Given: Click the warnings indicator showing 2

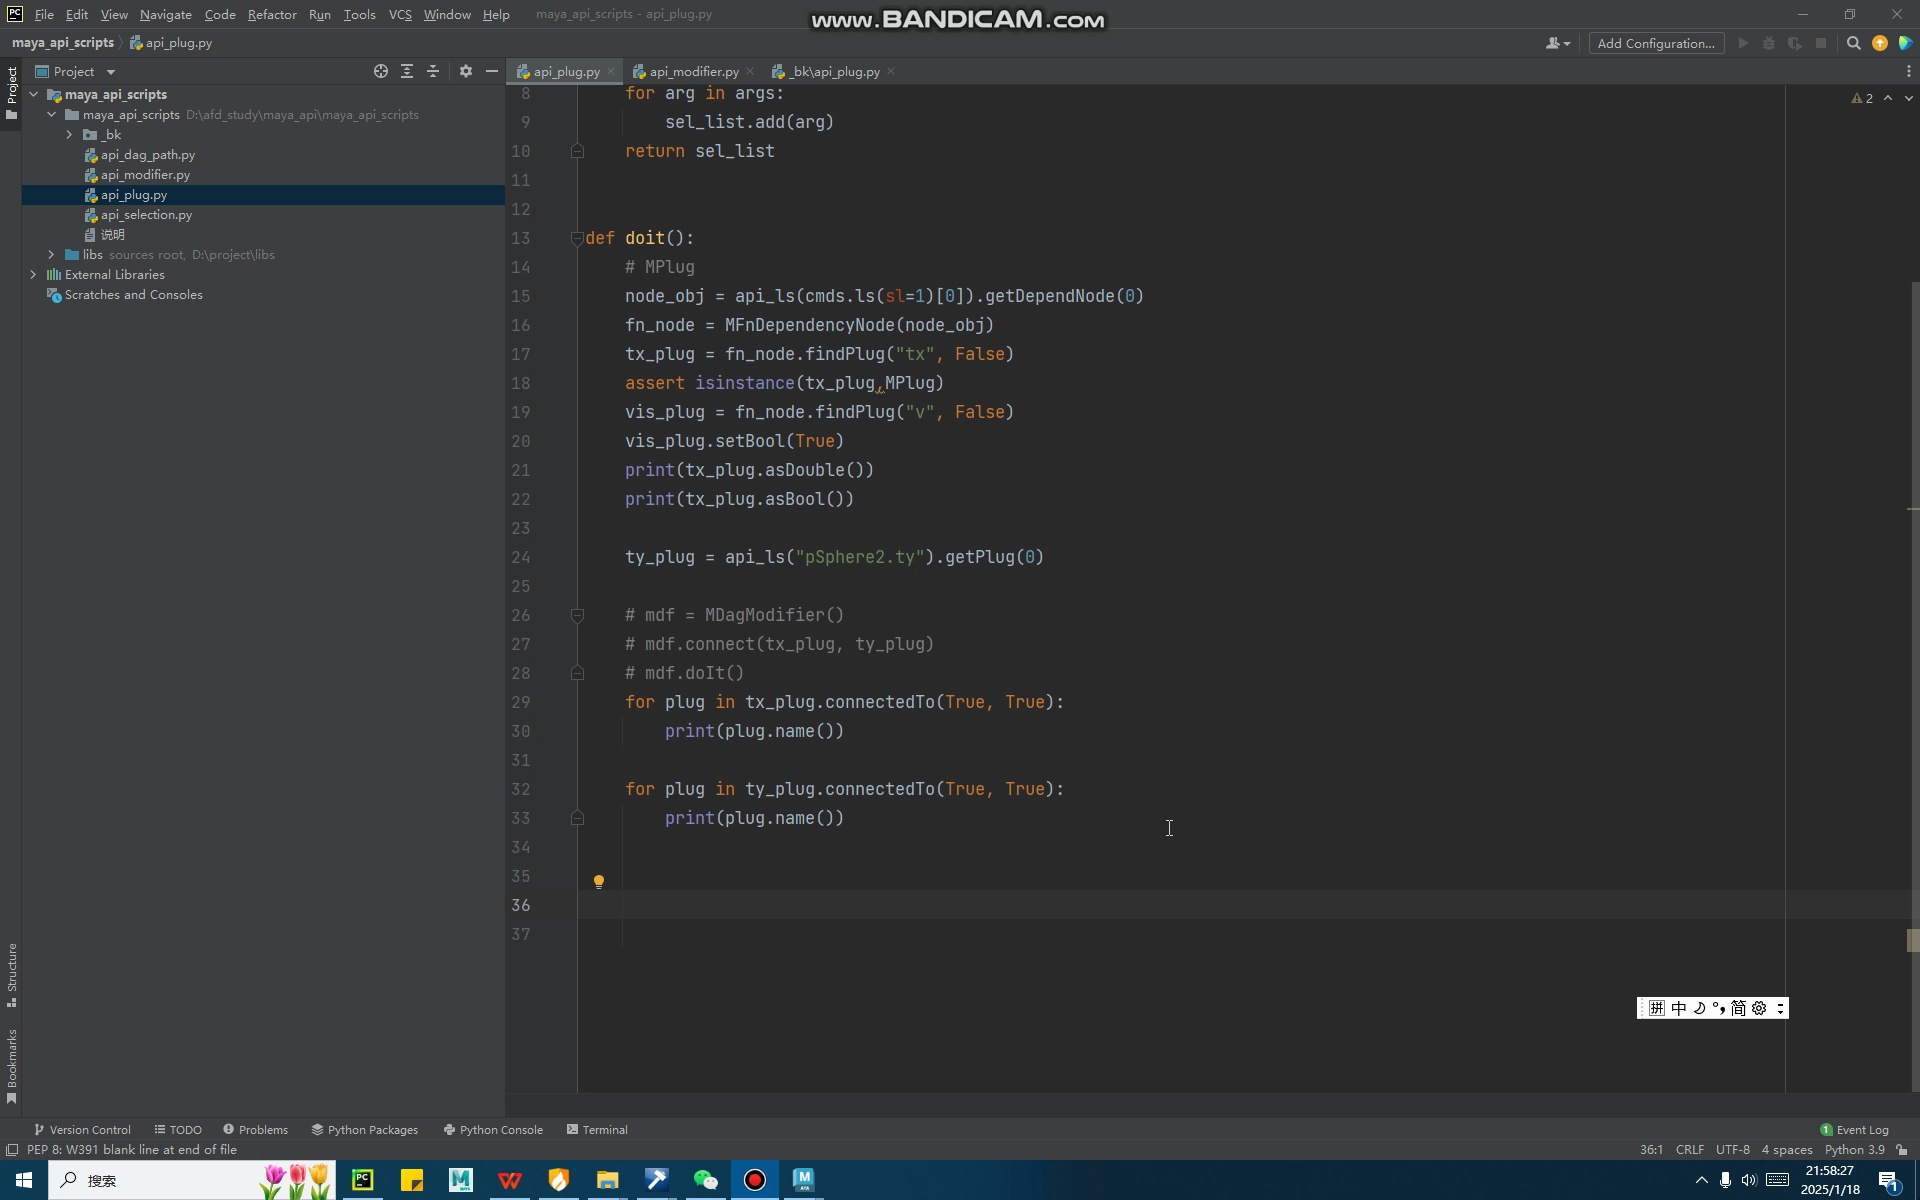Looking at the screenshot, I should 1862,98.
